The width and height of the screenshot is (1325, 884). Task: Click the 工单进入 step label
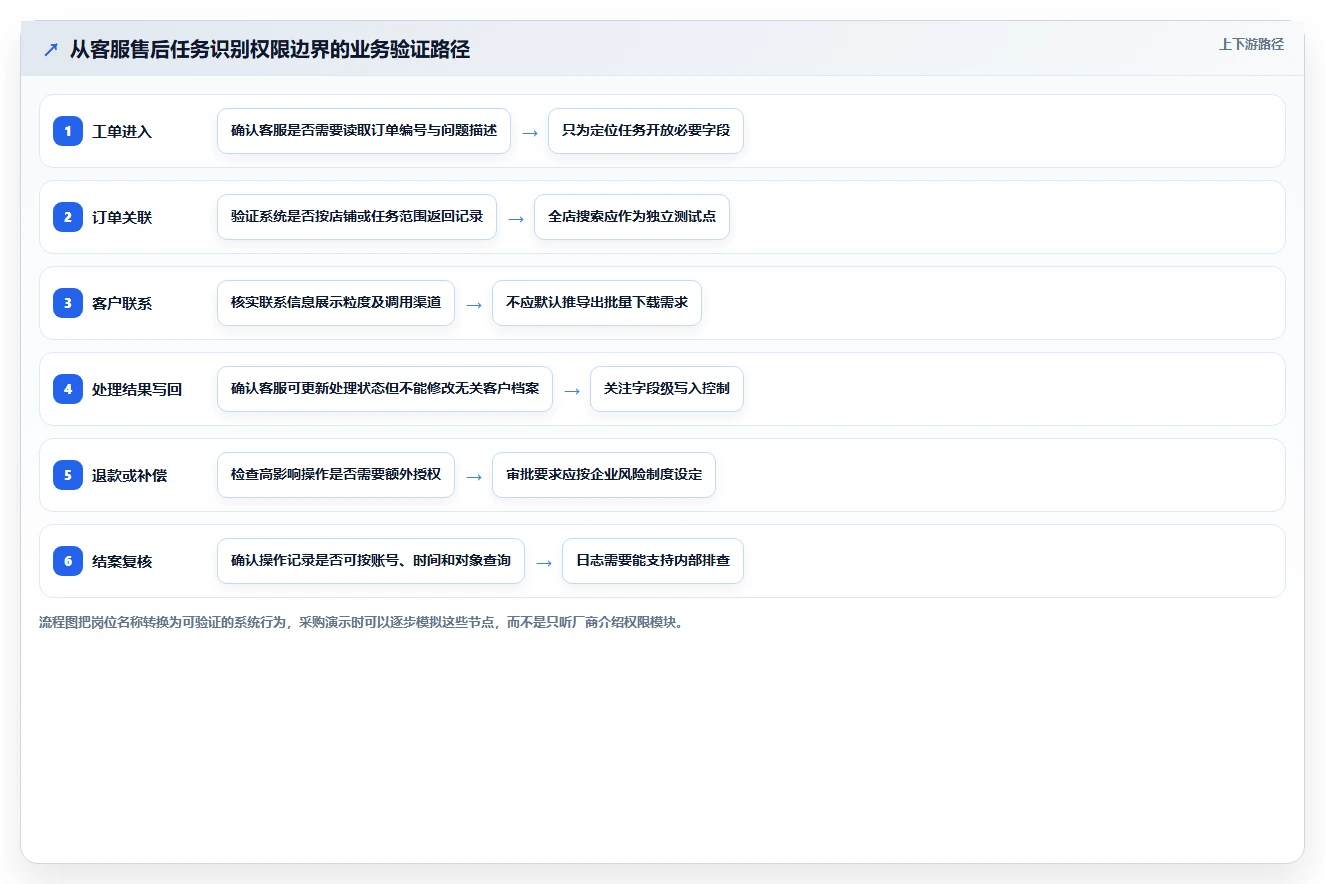pyautogui.click(x=122, y=131)
